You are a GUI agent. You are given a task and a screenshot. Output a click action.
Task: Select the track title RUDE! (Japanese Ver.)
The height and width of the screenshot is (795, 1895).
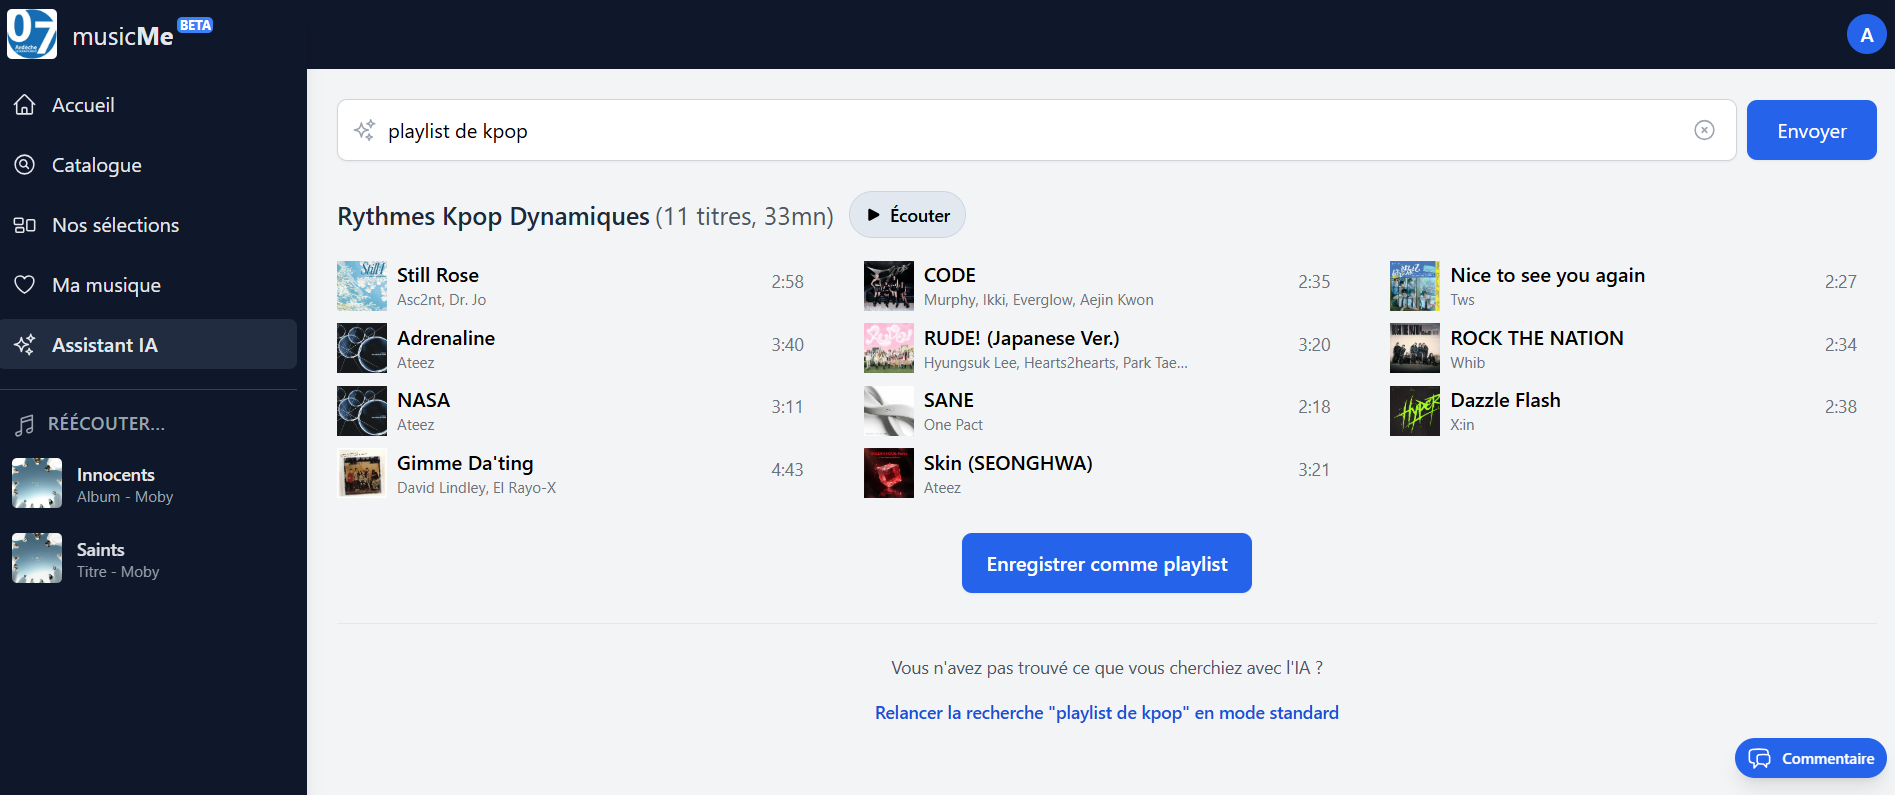point(1022,338)
